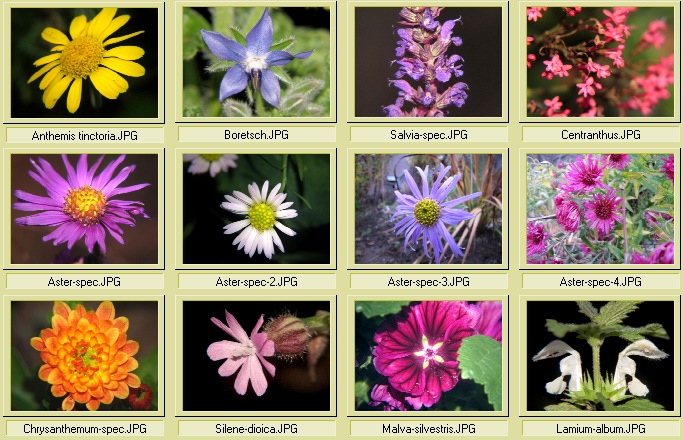
Task: Click the Chrysanthemum-spec.JPG filename label
Action: tap(84, 429)
